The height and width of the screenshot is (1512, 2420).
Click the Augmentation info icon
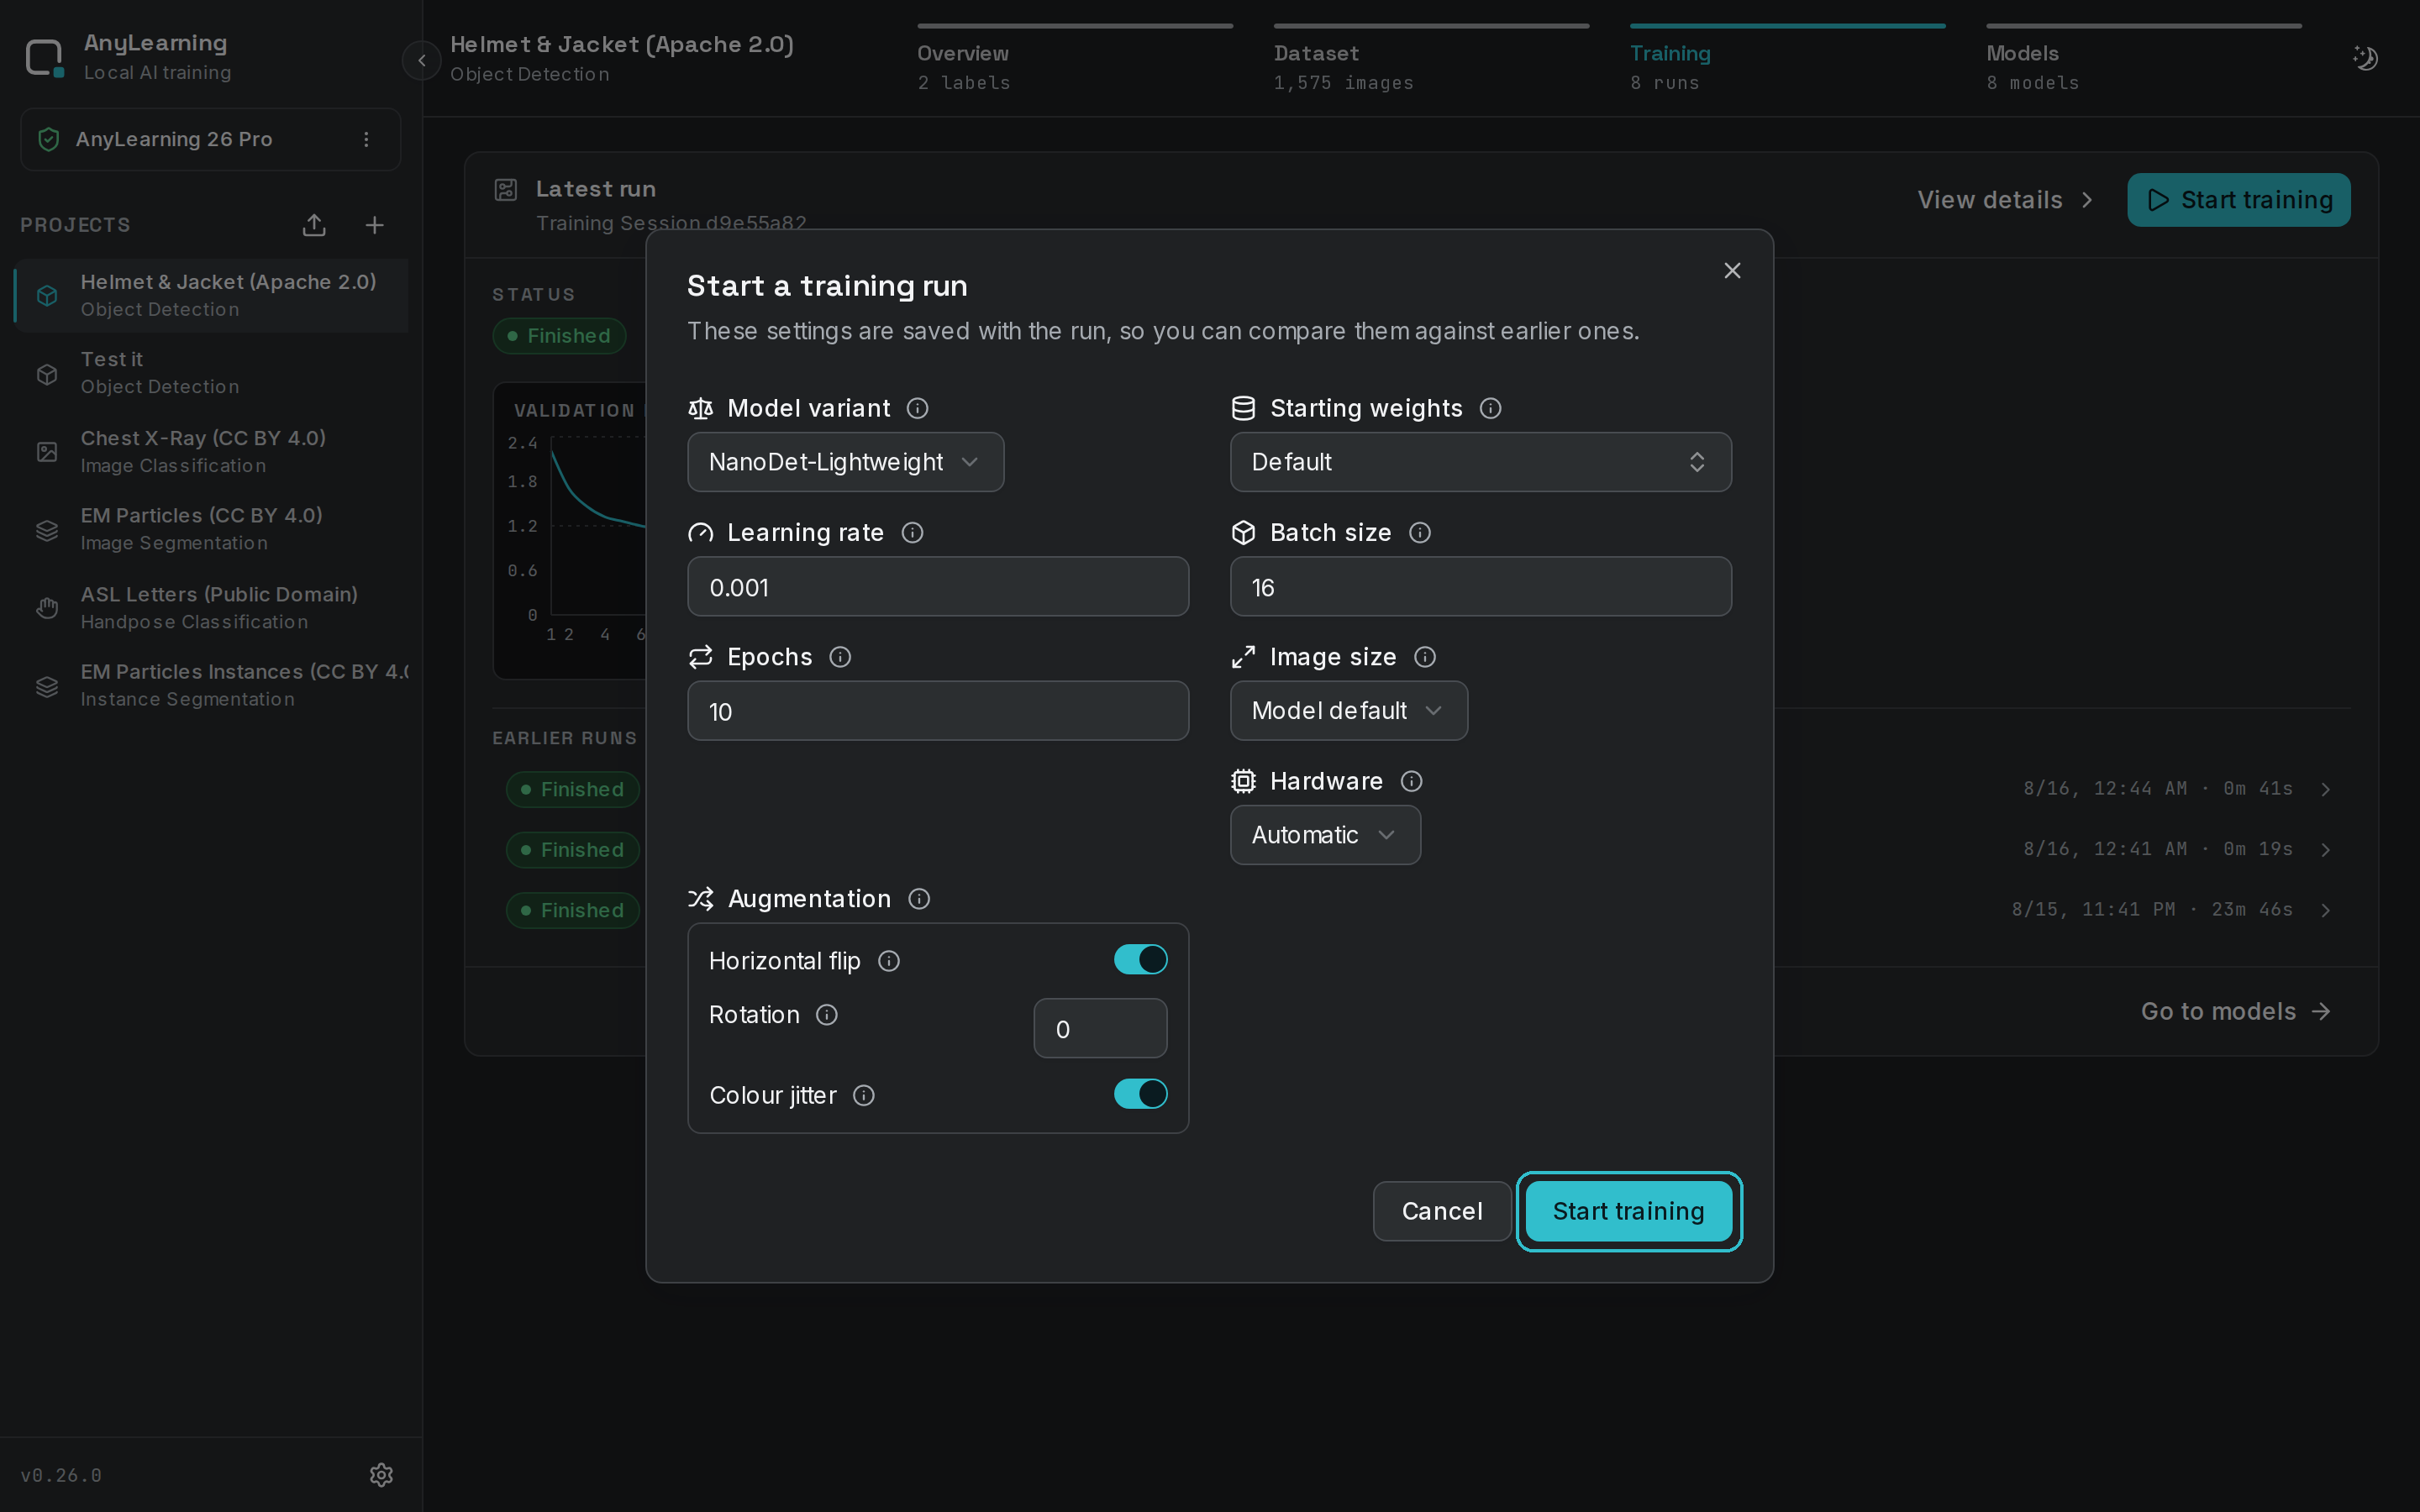coord(919,899)
